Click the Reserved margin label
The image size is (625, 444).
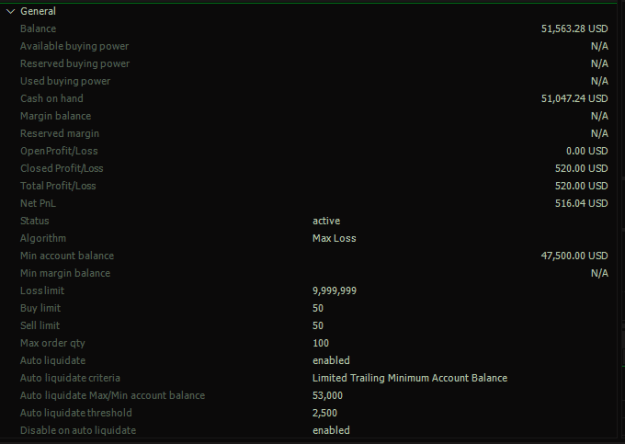pyautogui.click(x=60, y=134)
